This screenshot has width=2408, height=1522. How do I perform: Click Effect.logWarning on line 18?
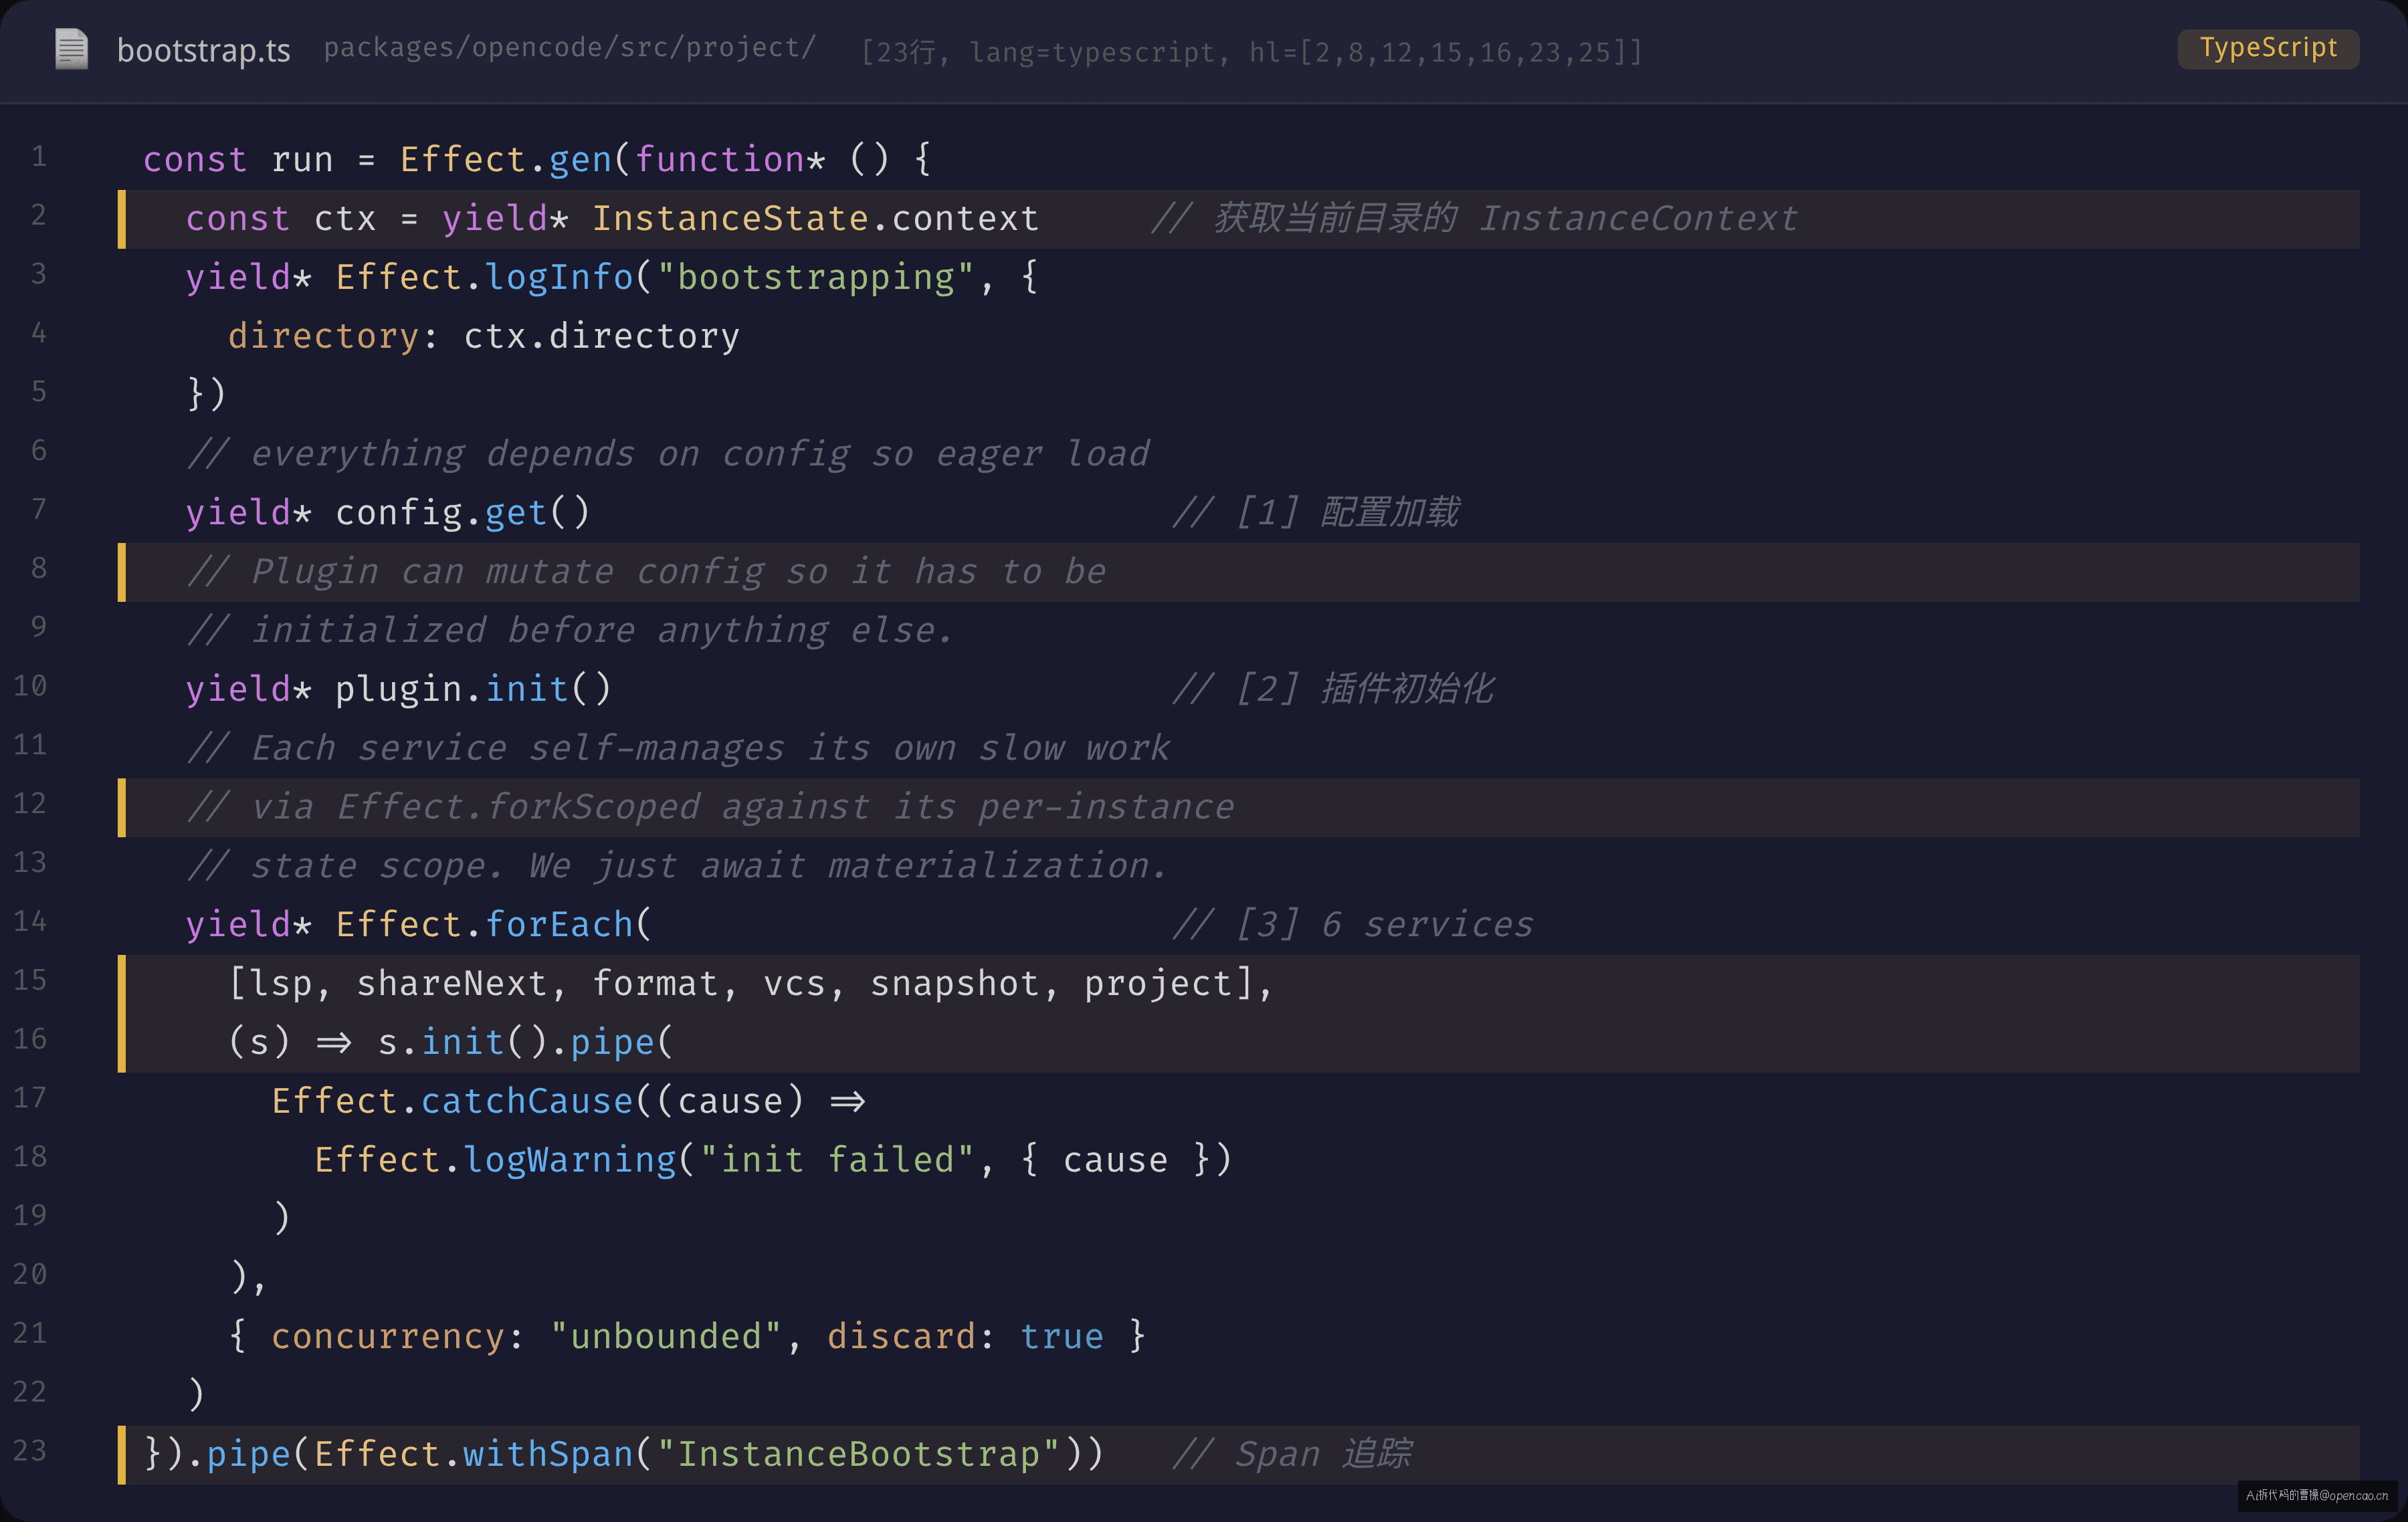(496, 1161)
